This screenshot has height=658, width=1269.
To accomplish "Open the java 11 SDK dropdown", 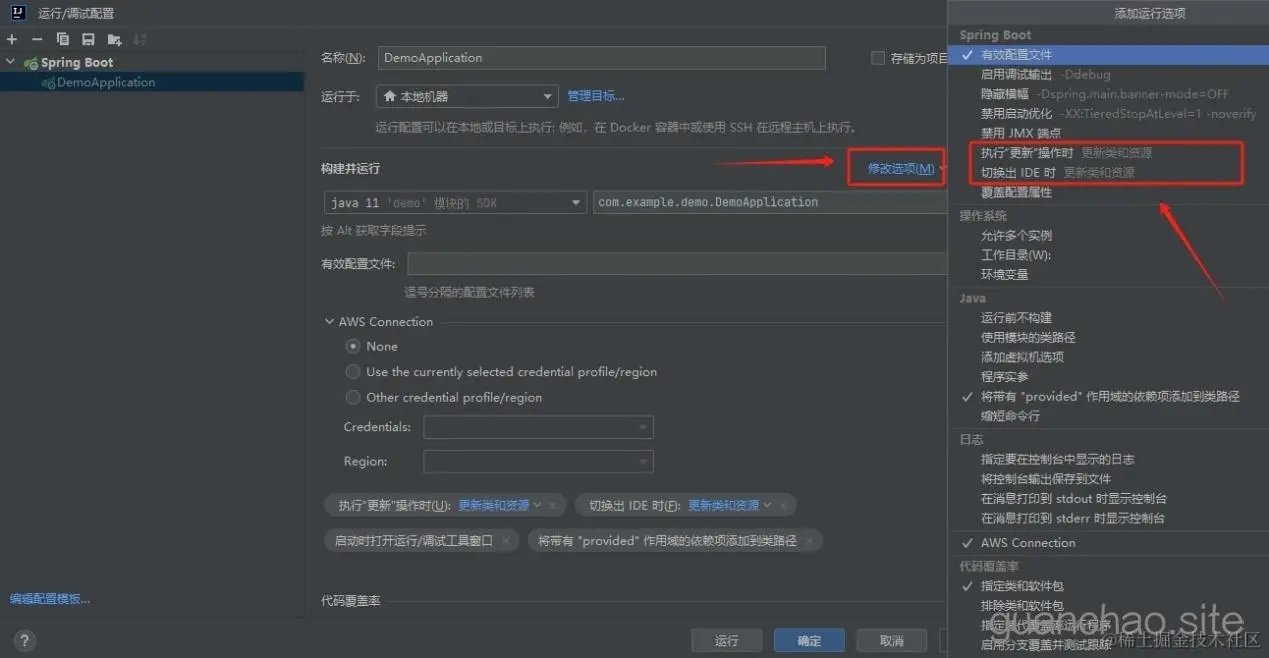I will [455, 202].
